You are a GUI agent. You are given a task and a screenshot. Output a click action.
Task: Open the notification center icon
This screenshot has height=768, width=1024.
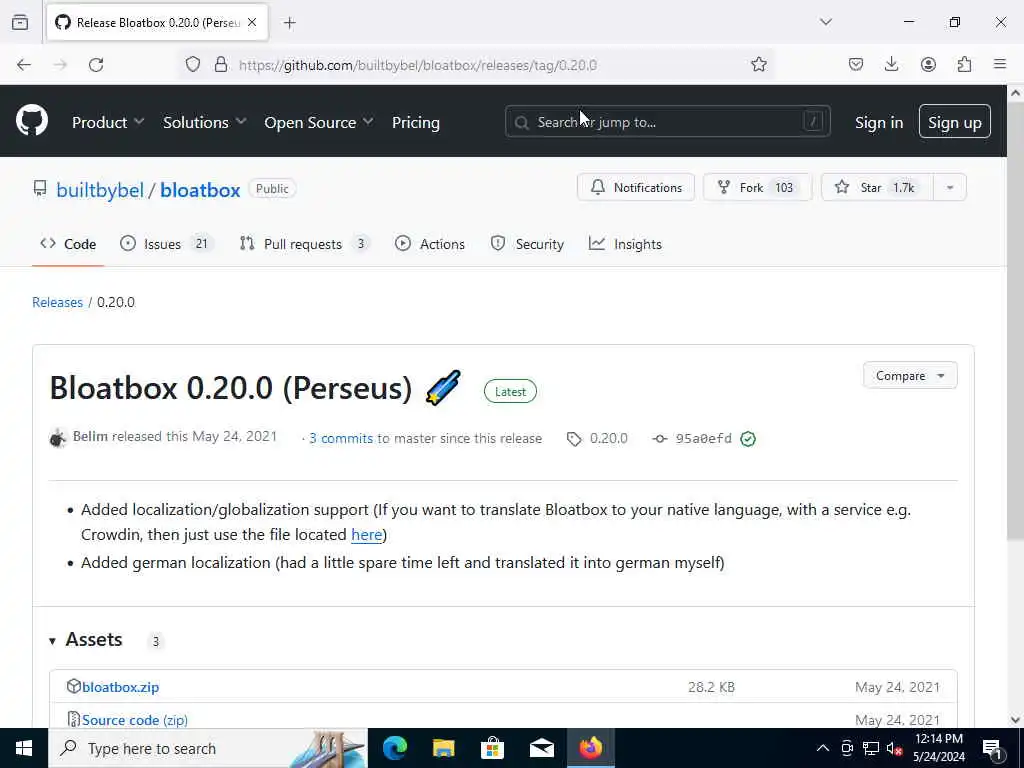pyautogui.click(x=993, y=749)
